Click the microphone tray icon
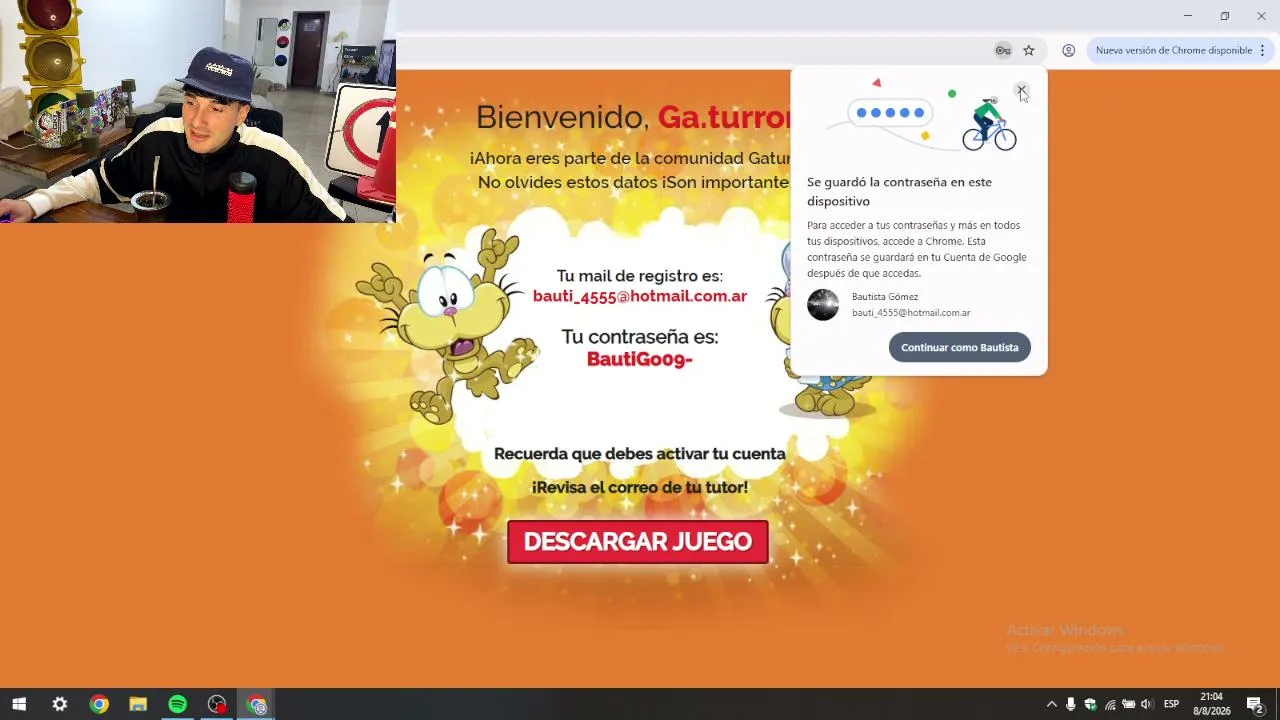Screen dimensions: 1280x720 click(x=1070, y=704)
